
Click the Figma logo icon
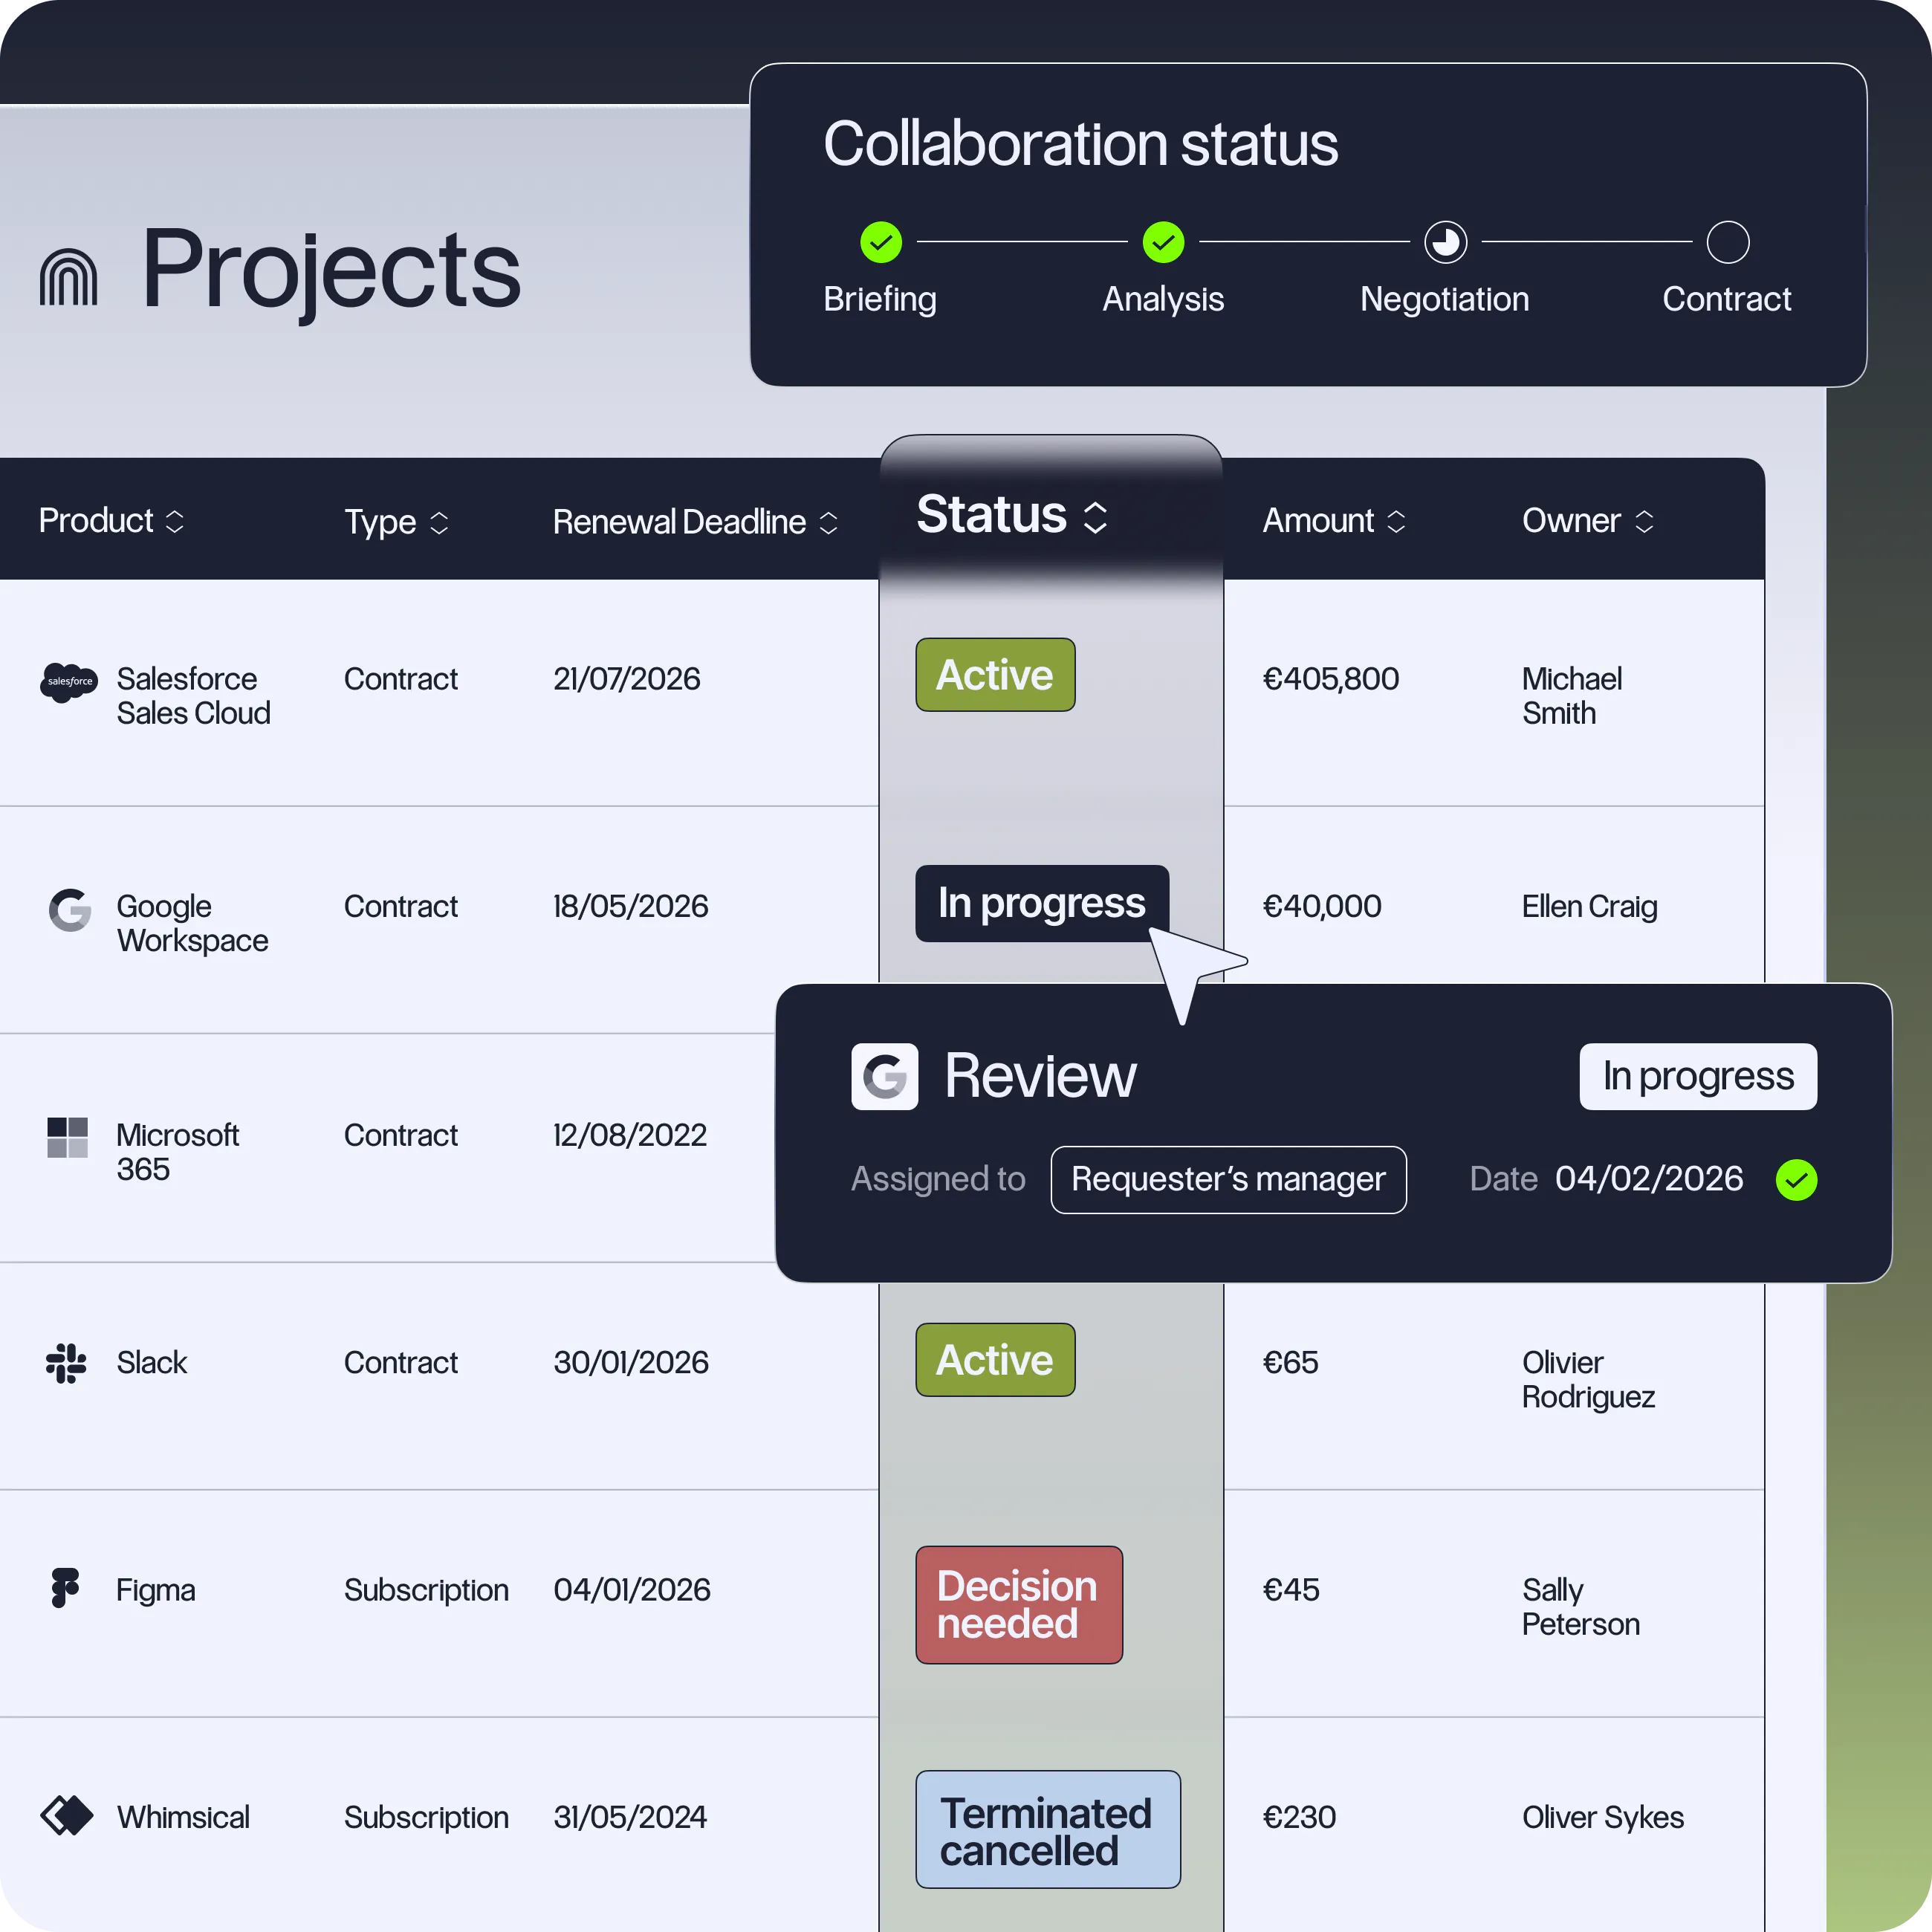point(65,1588)
